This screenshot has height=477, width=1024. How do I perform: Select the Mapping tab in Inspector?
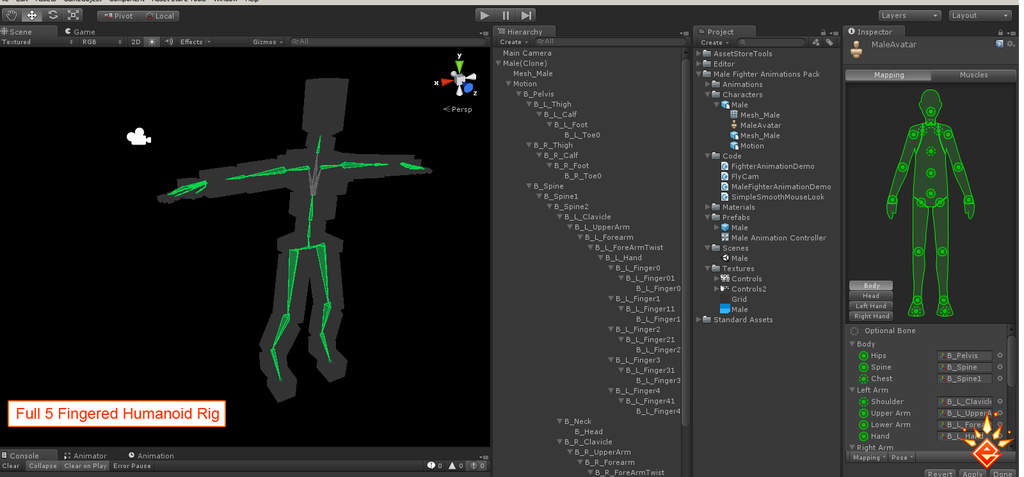tap(889, 75)
